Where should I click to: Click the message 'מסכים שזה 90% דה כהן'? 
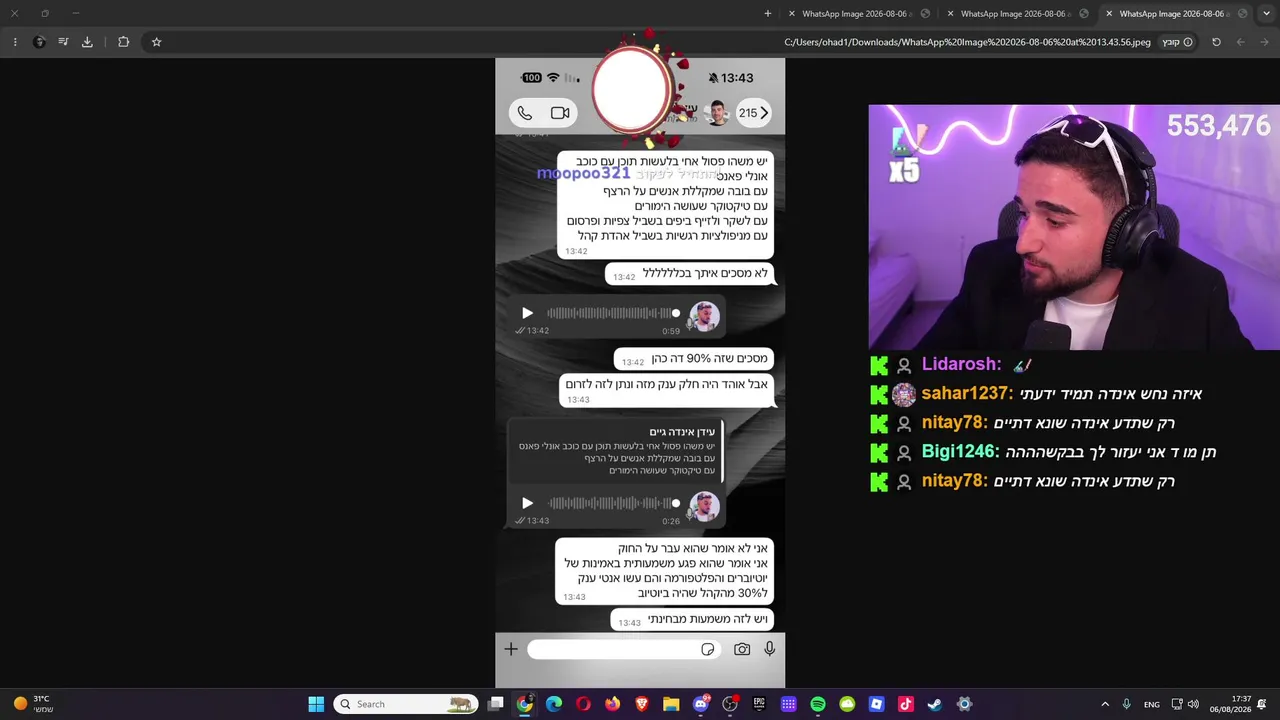tap(695, 358)
